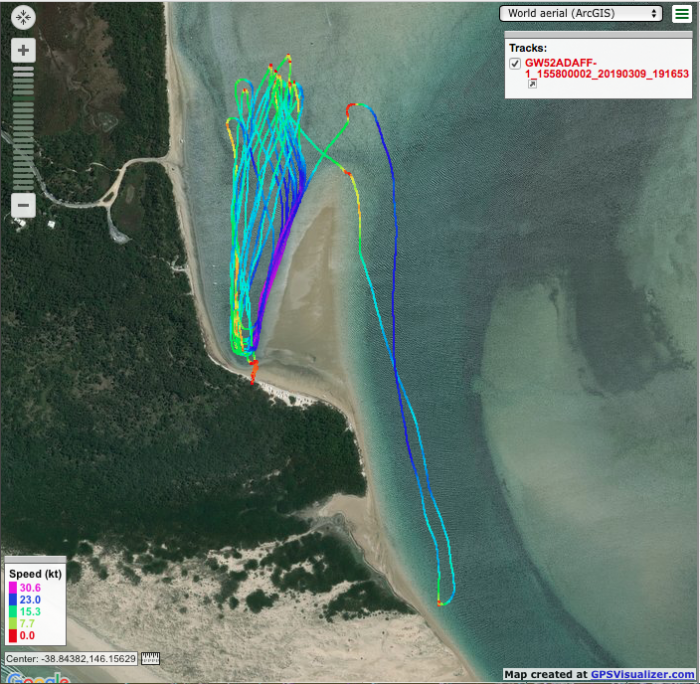Click the ruler measurement icon
This screenshot has height=684, width=700.
pos(151,659)
